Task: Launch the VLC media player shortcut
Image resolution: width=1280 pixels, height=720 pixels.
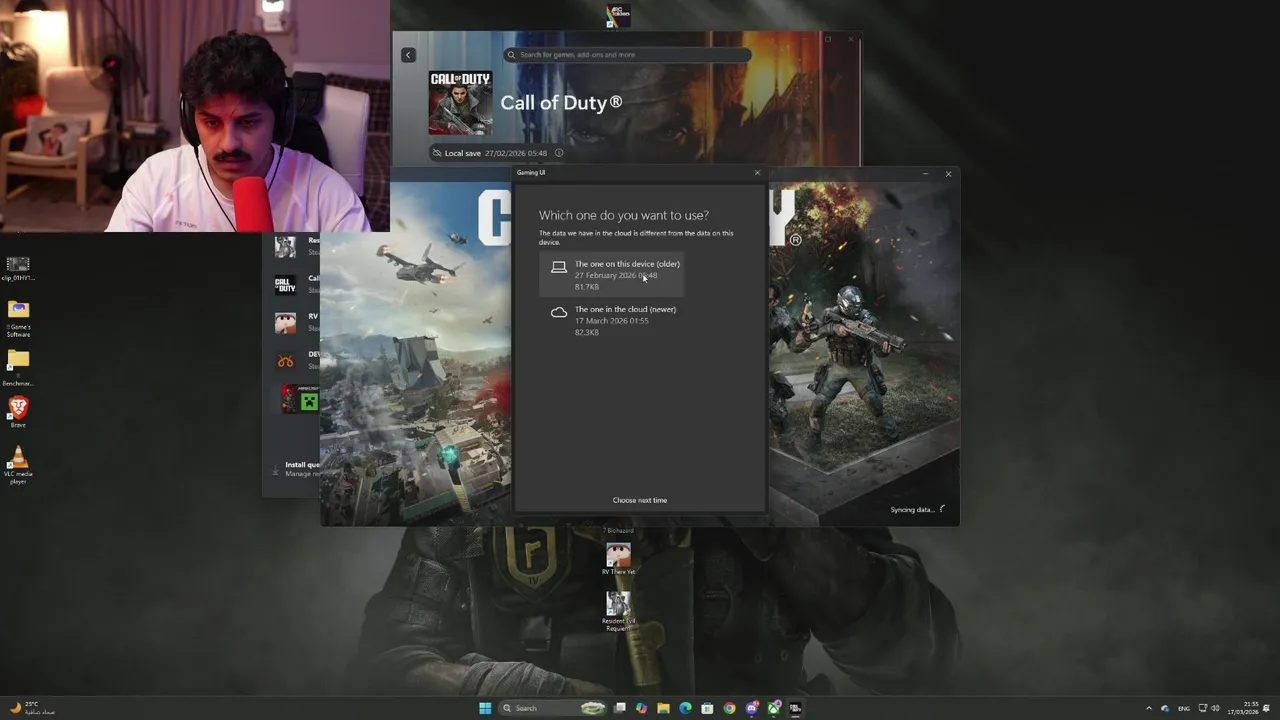Action: tap(18, 466)
